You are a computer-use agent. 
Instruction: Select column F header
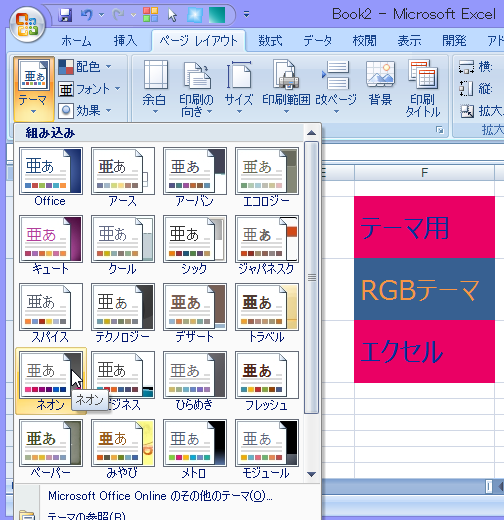pos(424,173)
